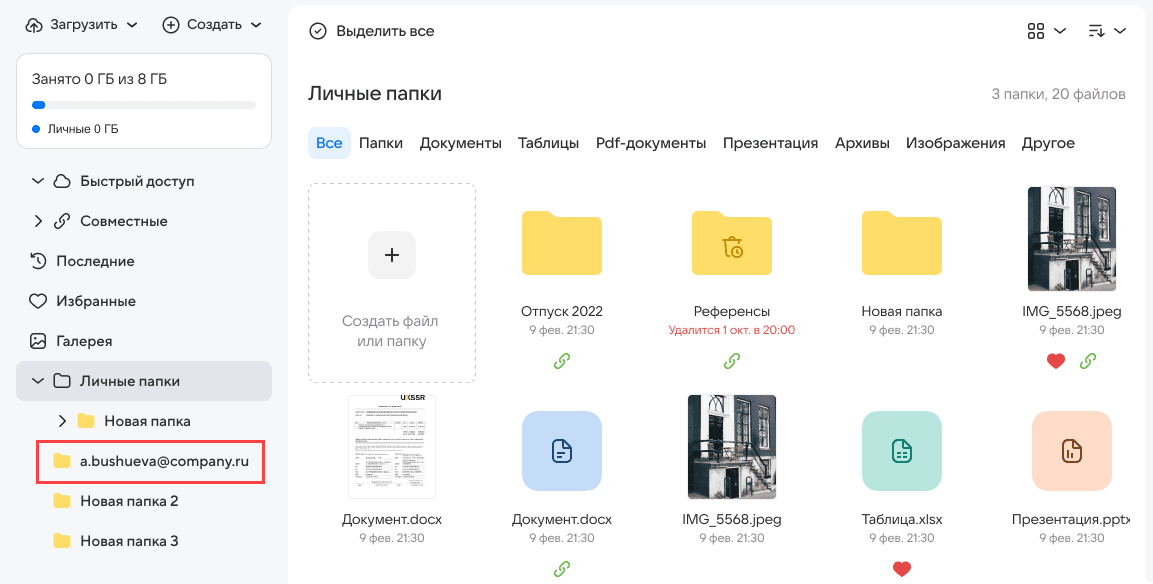
Task: Click the link icon beside Совместные
Action: [x=63, y=221]
